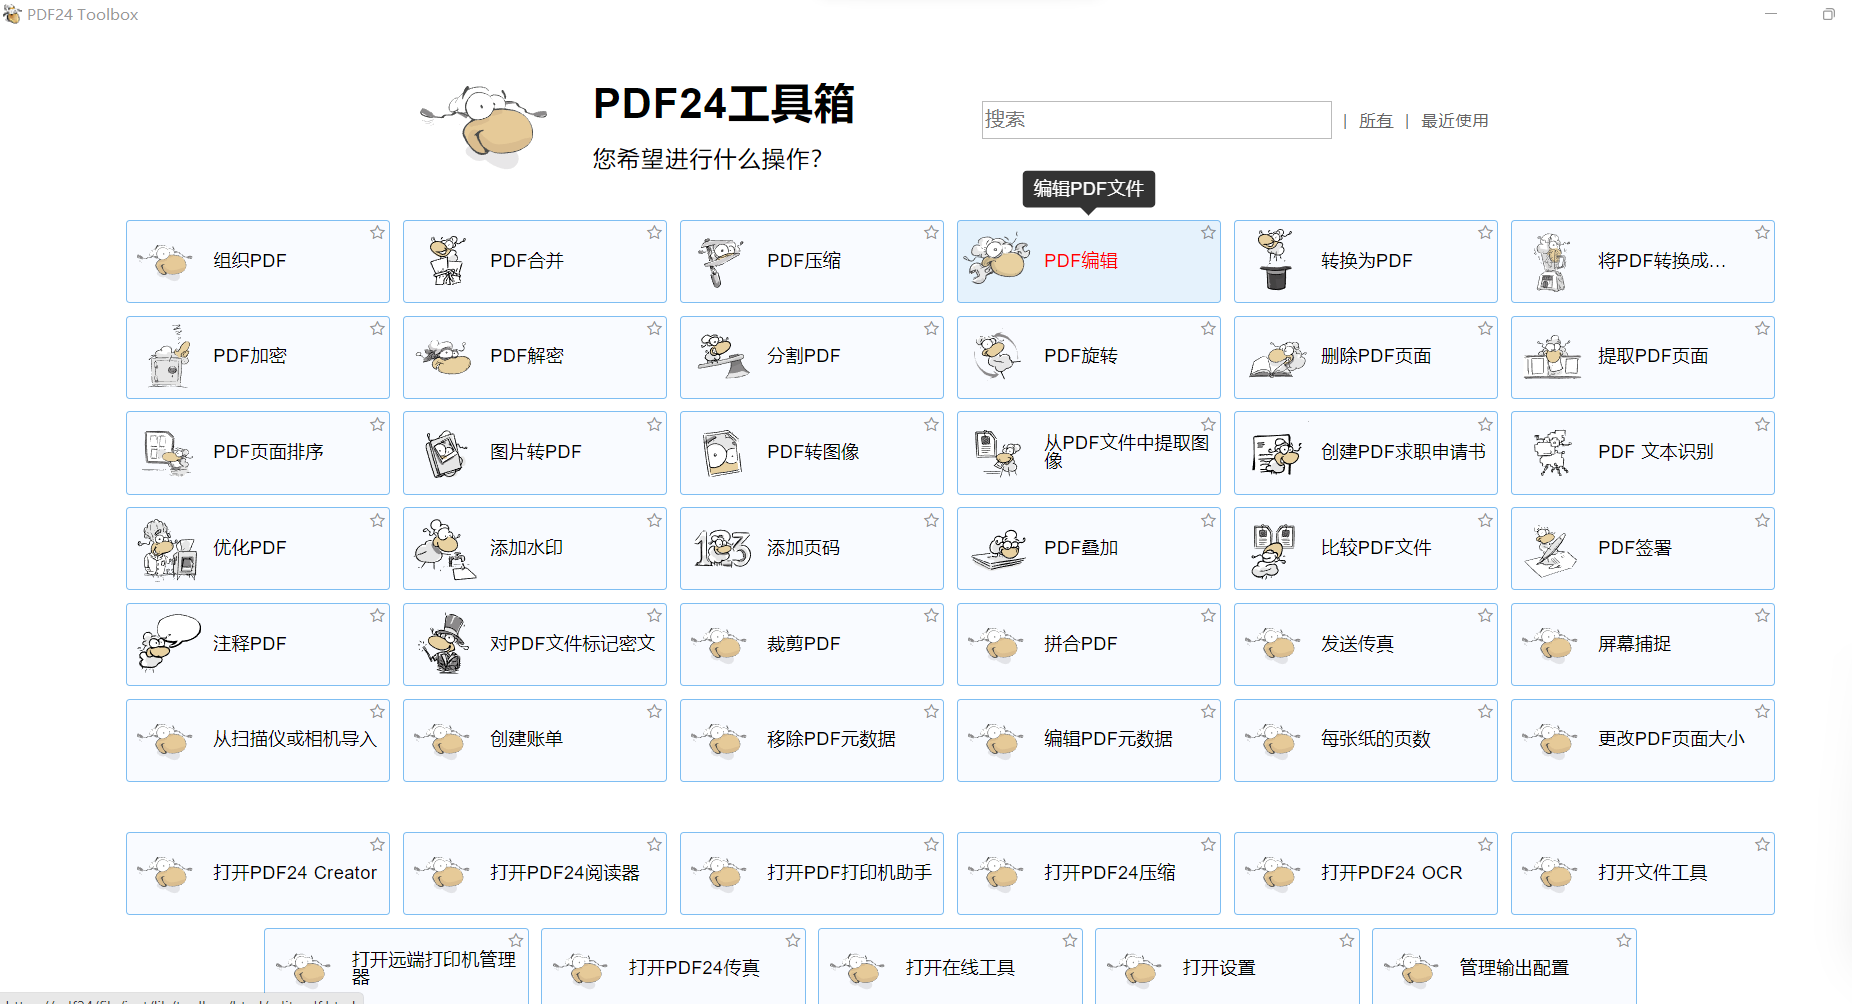Show 所有 tools filter link
This screenshot has height=1004, width=1852.
tap(1376, 121)
